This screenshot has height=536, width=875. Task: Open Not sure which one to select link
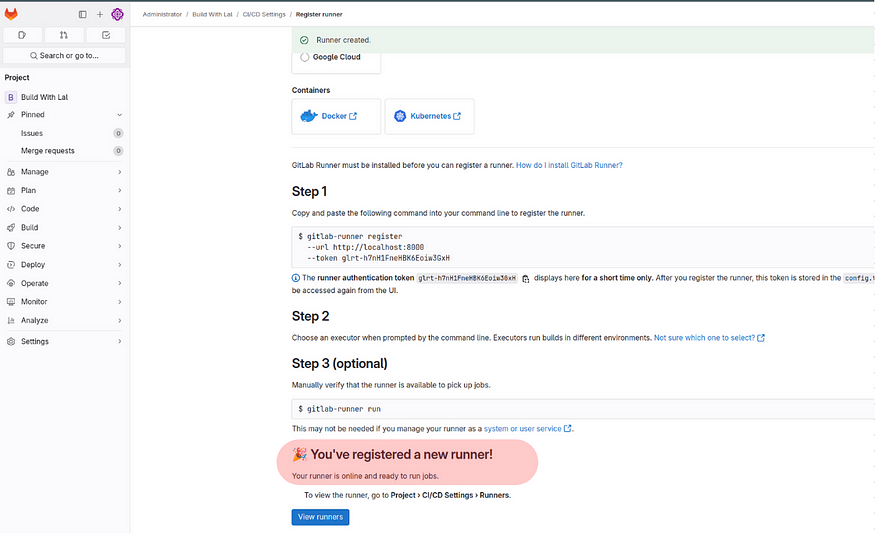[709, 338]
